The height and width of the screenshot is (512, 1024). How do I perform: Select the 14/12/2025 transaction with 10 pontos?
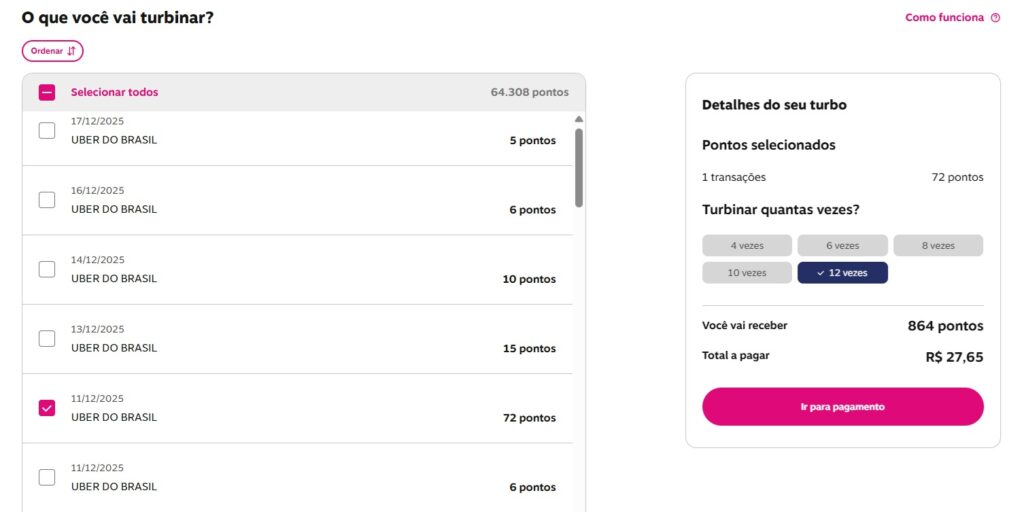point(47,269)
